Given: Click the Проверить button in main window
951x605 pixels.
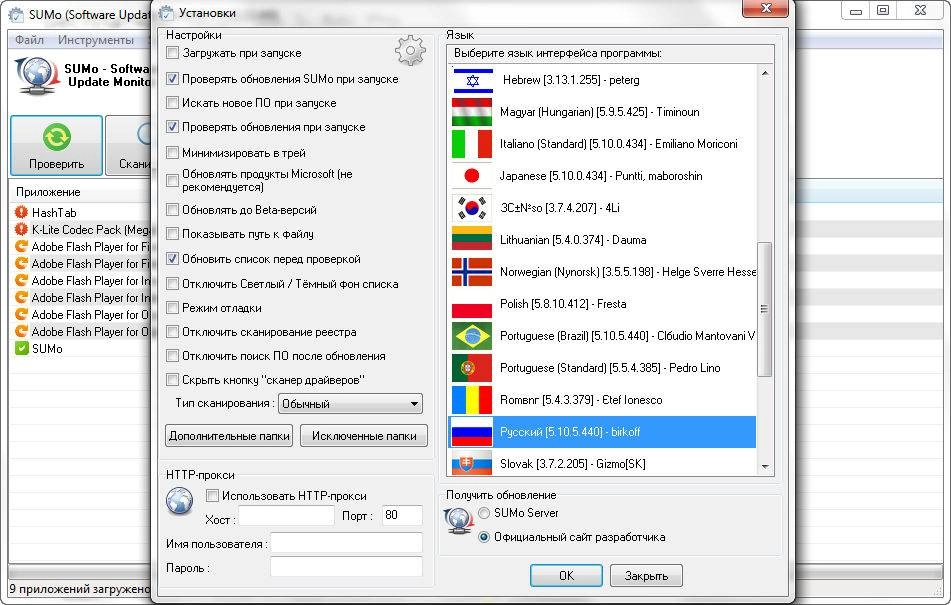Looking at the screenshot, I should (56, 145).
